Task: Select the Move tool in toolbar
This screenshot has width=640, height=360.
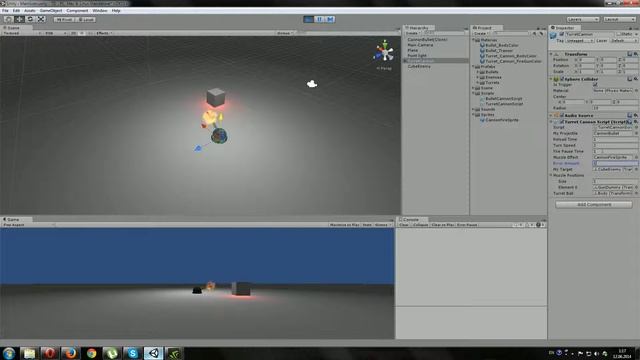Action: pos(19,19)
